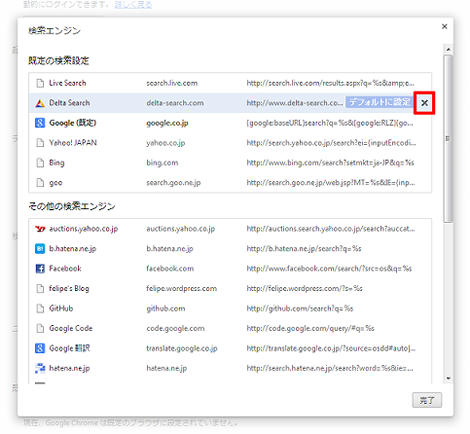
Task: Click the google.co.jp keyword
Action: pos(167,123)
